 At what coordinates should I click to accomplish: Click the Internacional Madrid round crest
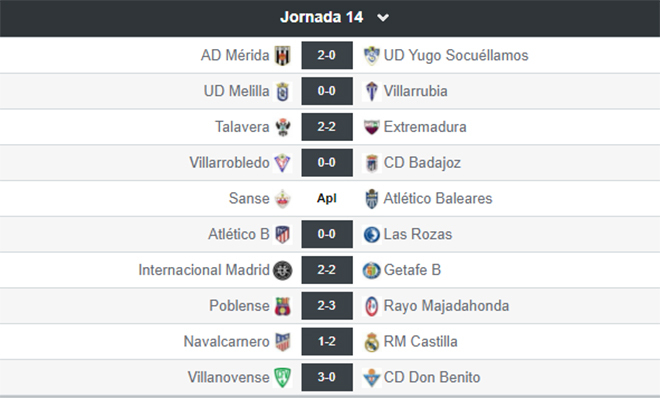pos(282,270)
